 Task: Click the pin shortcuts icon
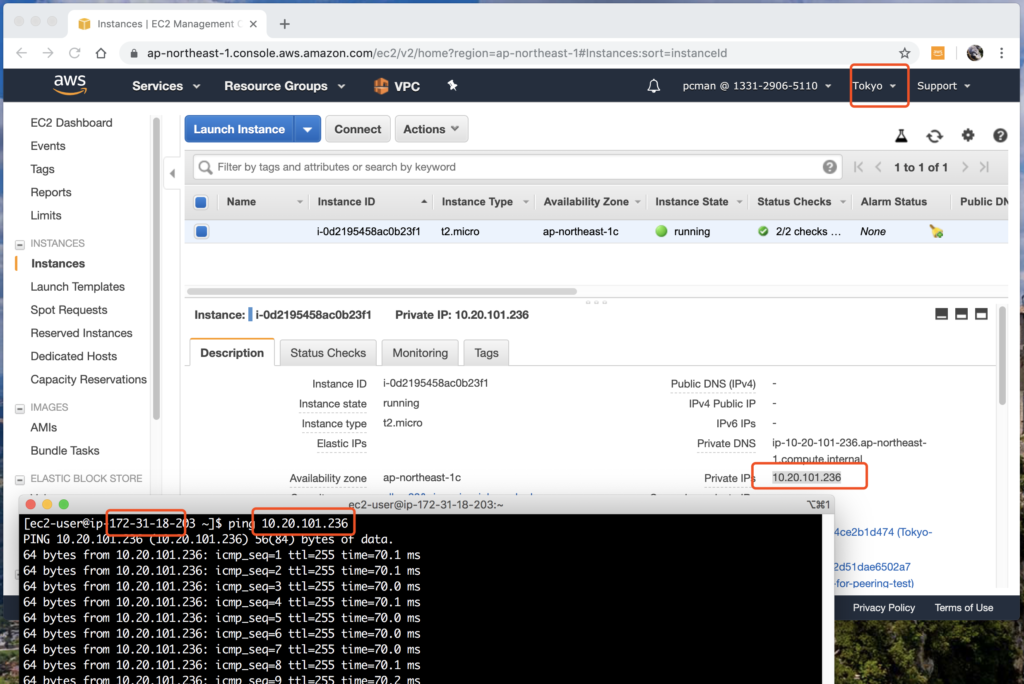452,85
